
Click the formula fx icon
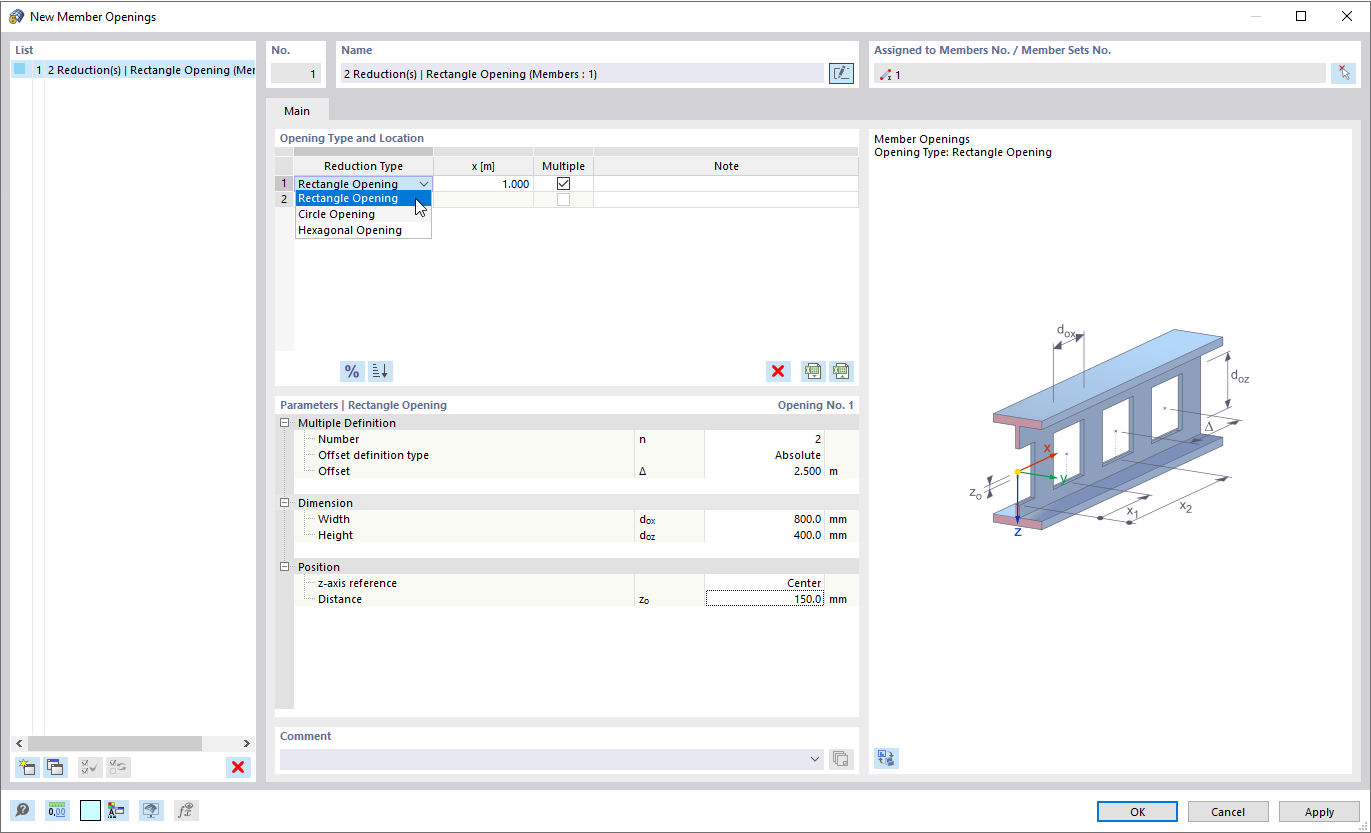point(185,811)
